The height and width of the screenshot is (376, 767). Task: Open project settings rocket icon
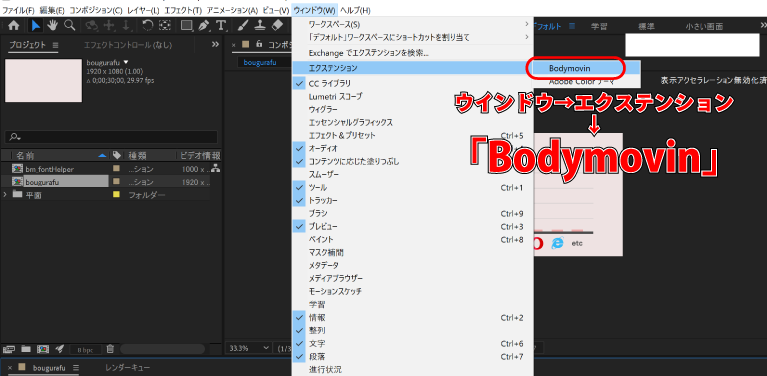coord(60,349)
